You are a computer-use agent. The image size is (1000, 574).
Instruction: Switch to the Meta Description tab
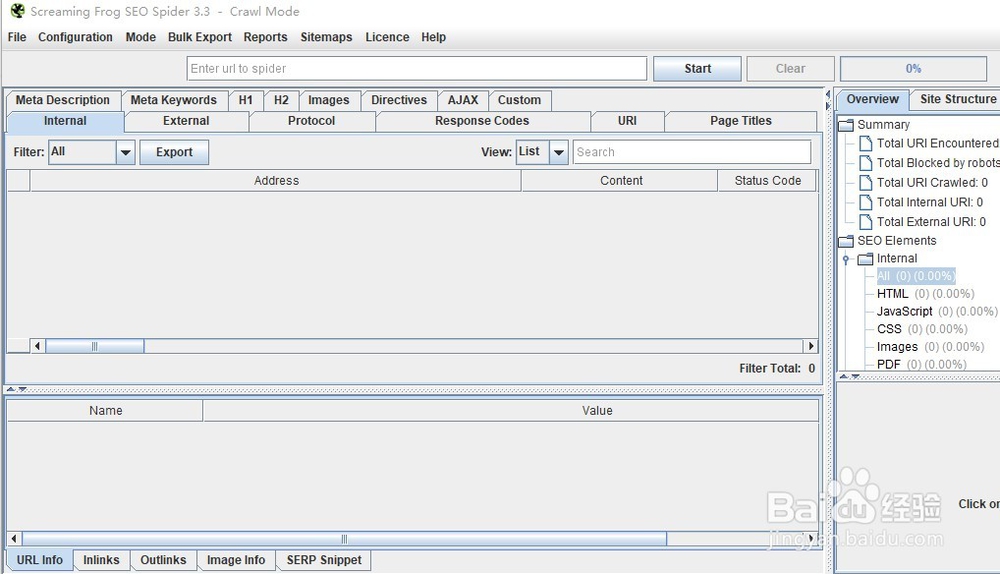63,100
